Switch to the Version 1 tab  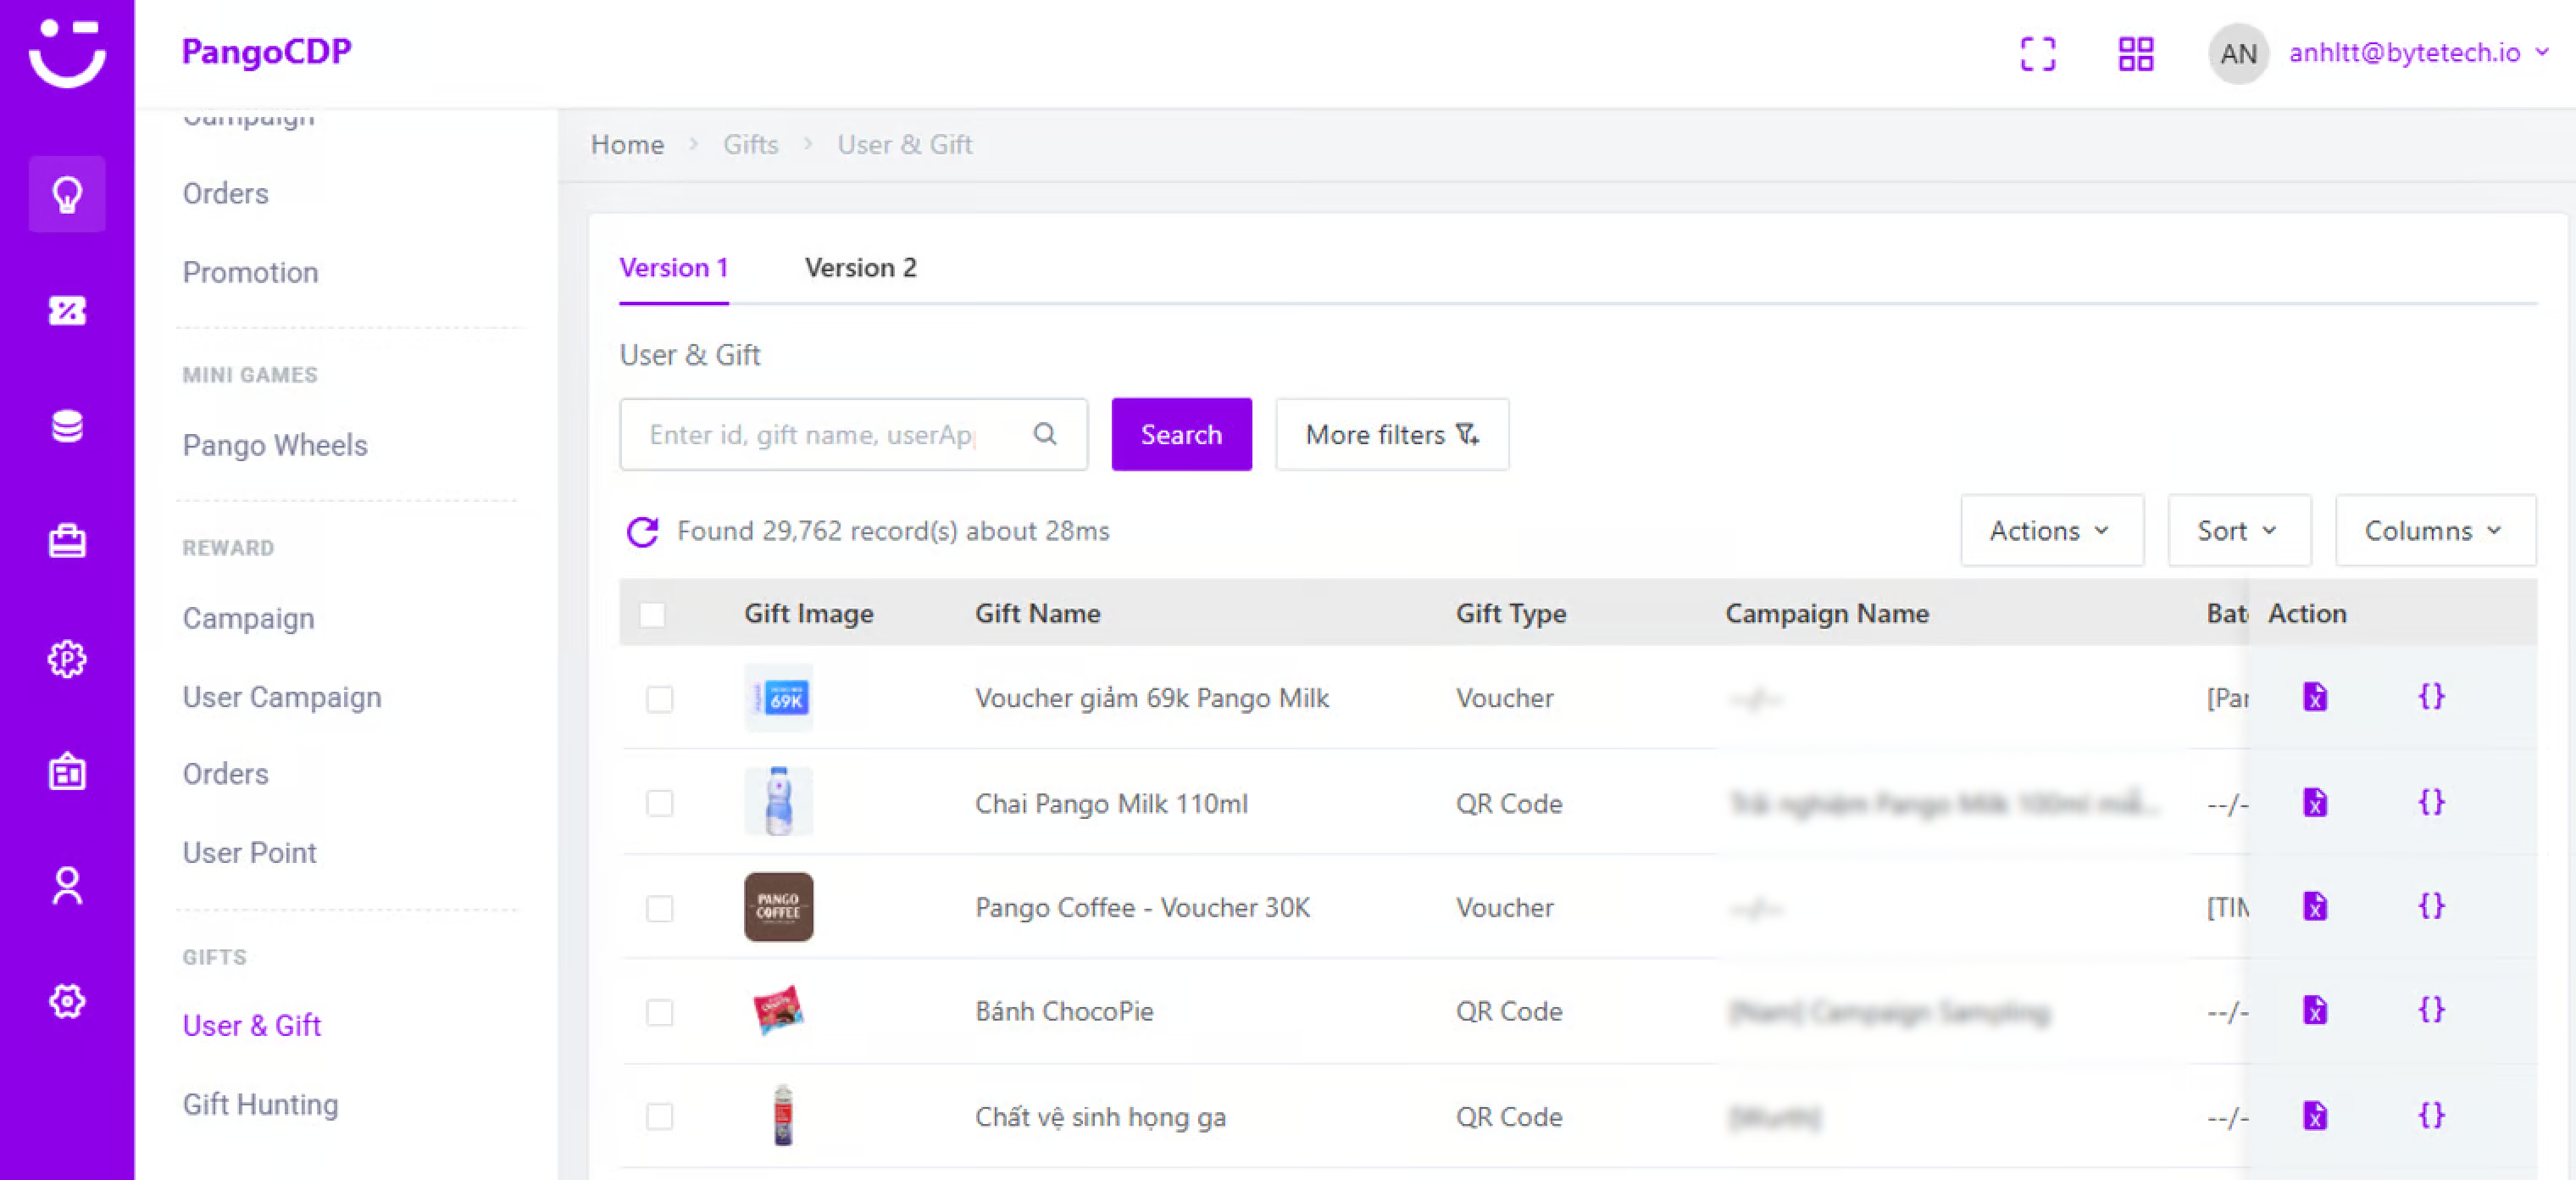pos(673,268)
